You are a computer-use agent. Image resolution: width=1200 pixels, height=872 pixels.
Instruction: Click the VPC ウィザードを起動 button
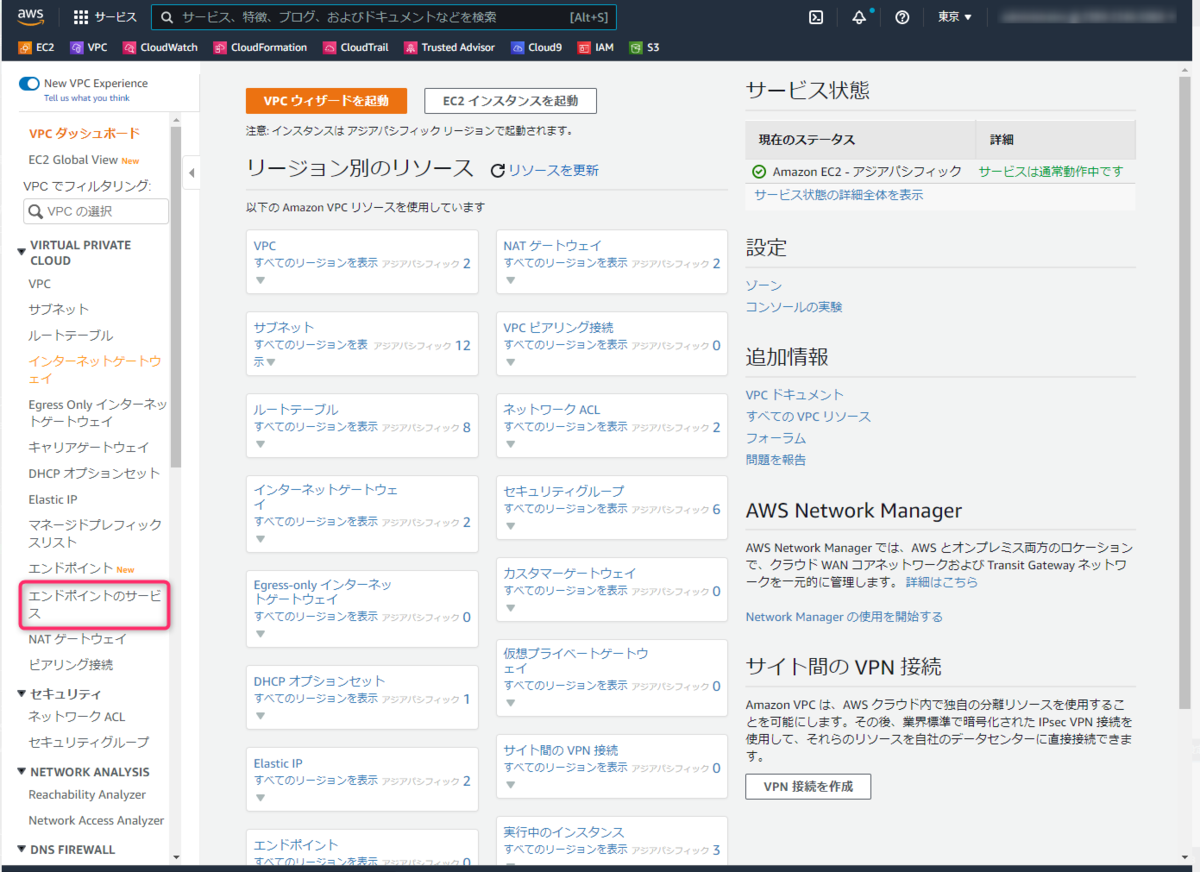(x=326, y=101)
